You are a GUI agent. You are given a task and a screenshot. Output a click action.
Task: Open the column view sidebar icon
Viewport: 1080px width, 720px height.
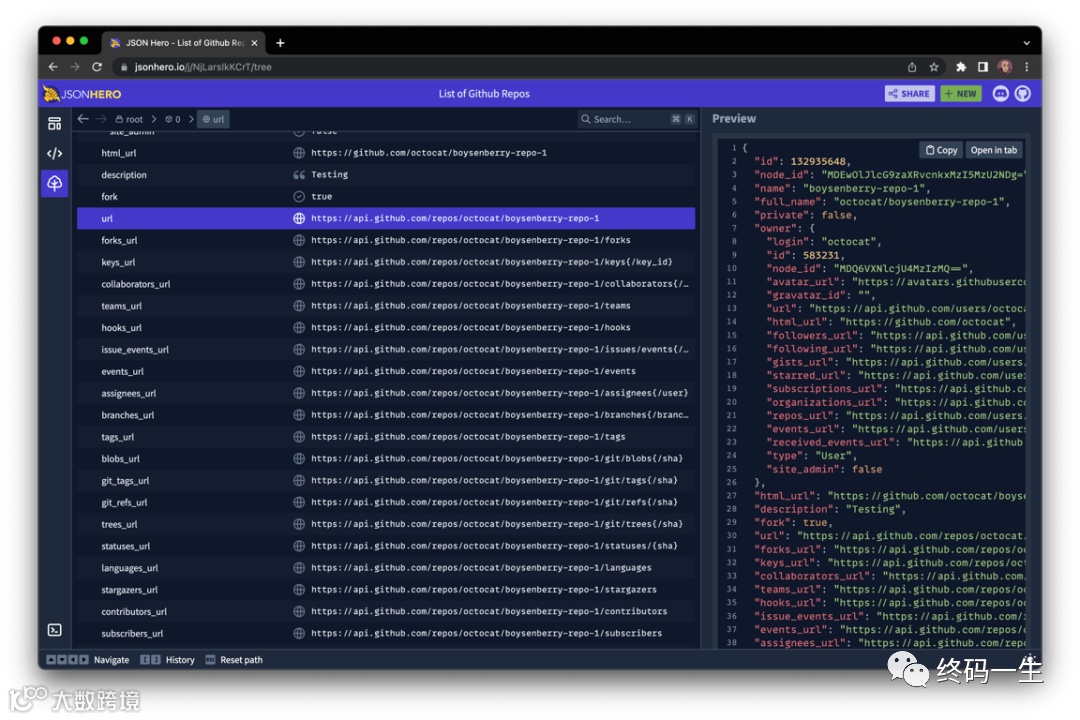pyautogui.click(x=54, y=123)
